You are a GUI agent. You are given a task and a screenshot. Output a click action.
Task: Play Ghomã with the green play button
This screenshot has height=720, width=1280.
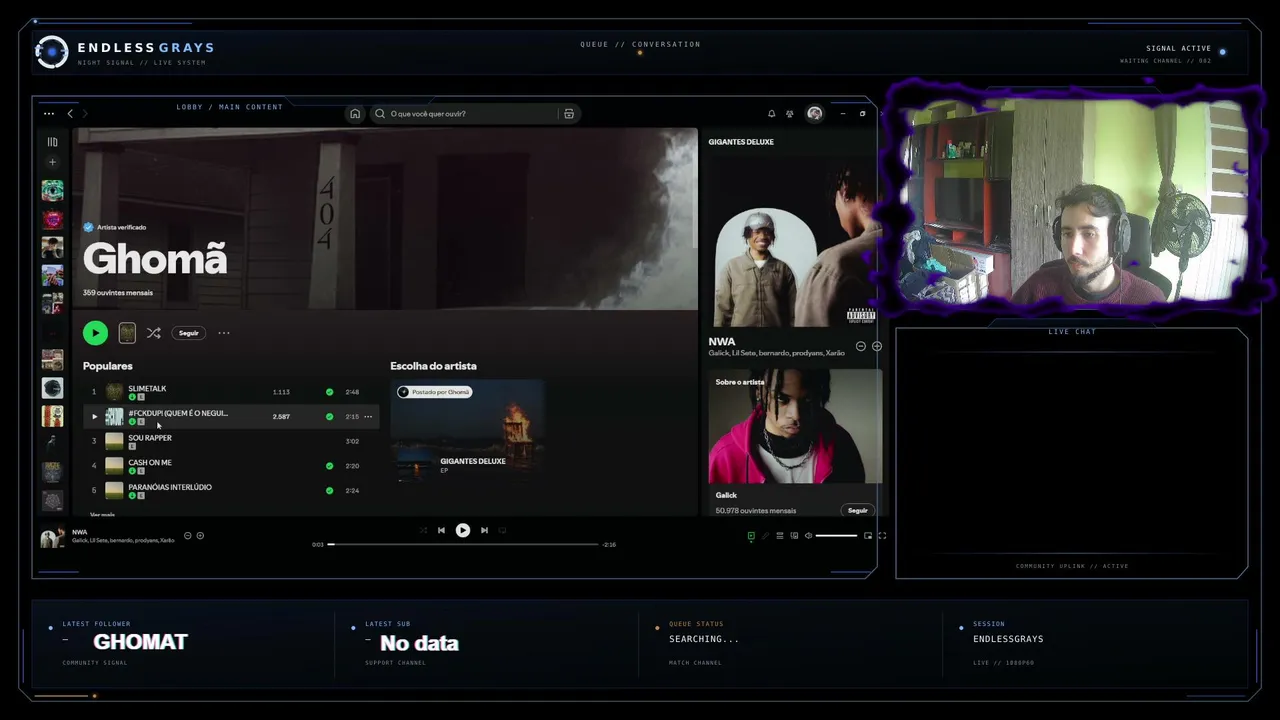[x=95, y=333]
